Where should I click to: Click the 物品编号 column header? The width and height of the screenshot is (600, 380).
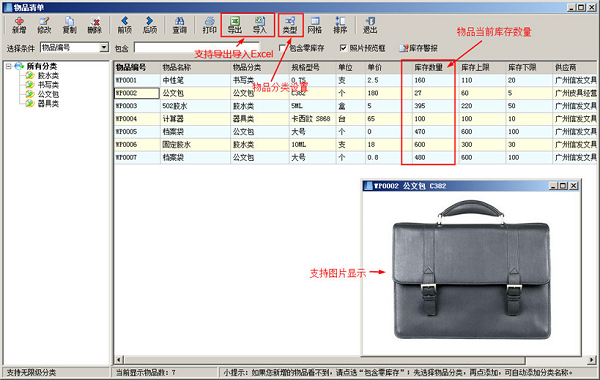coord(137,67)
